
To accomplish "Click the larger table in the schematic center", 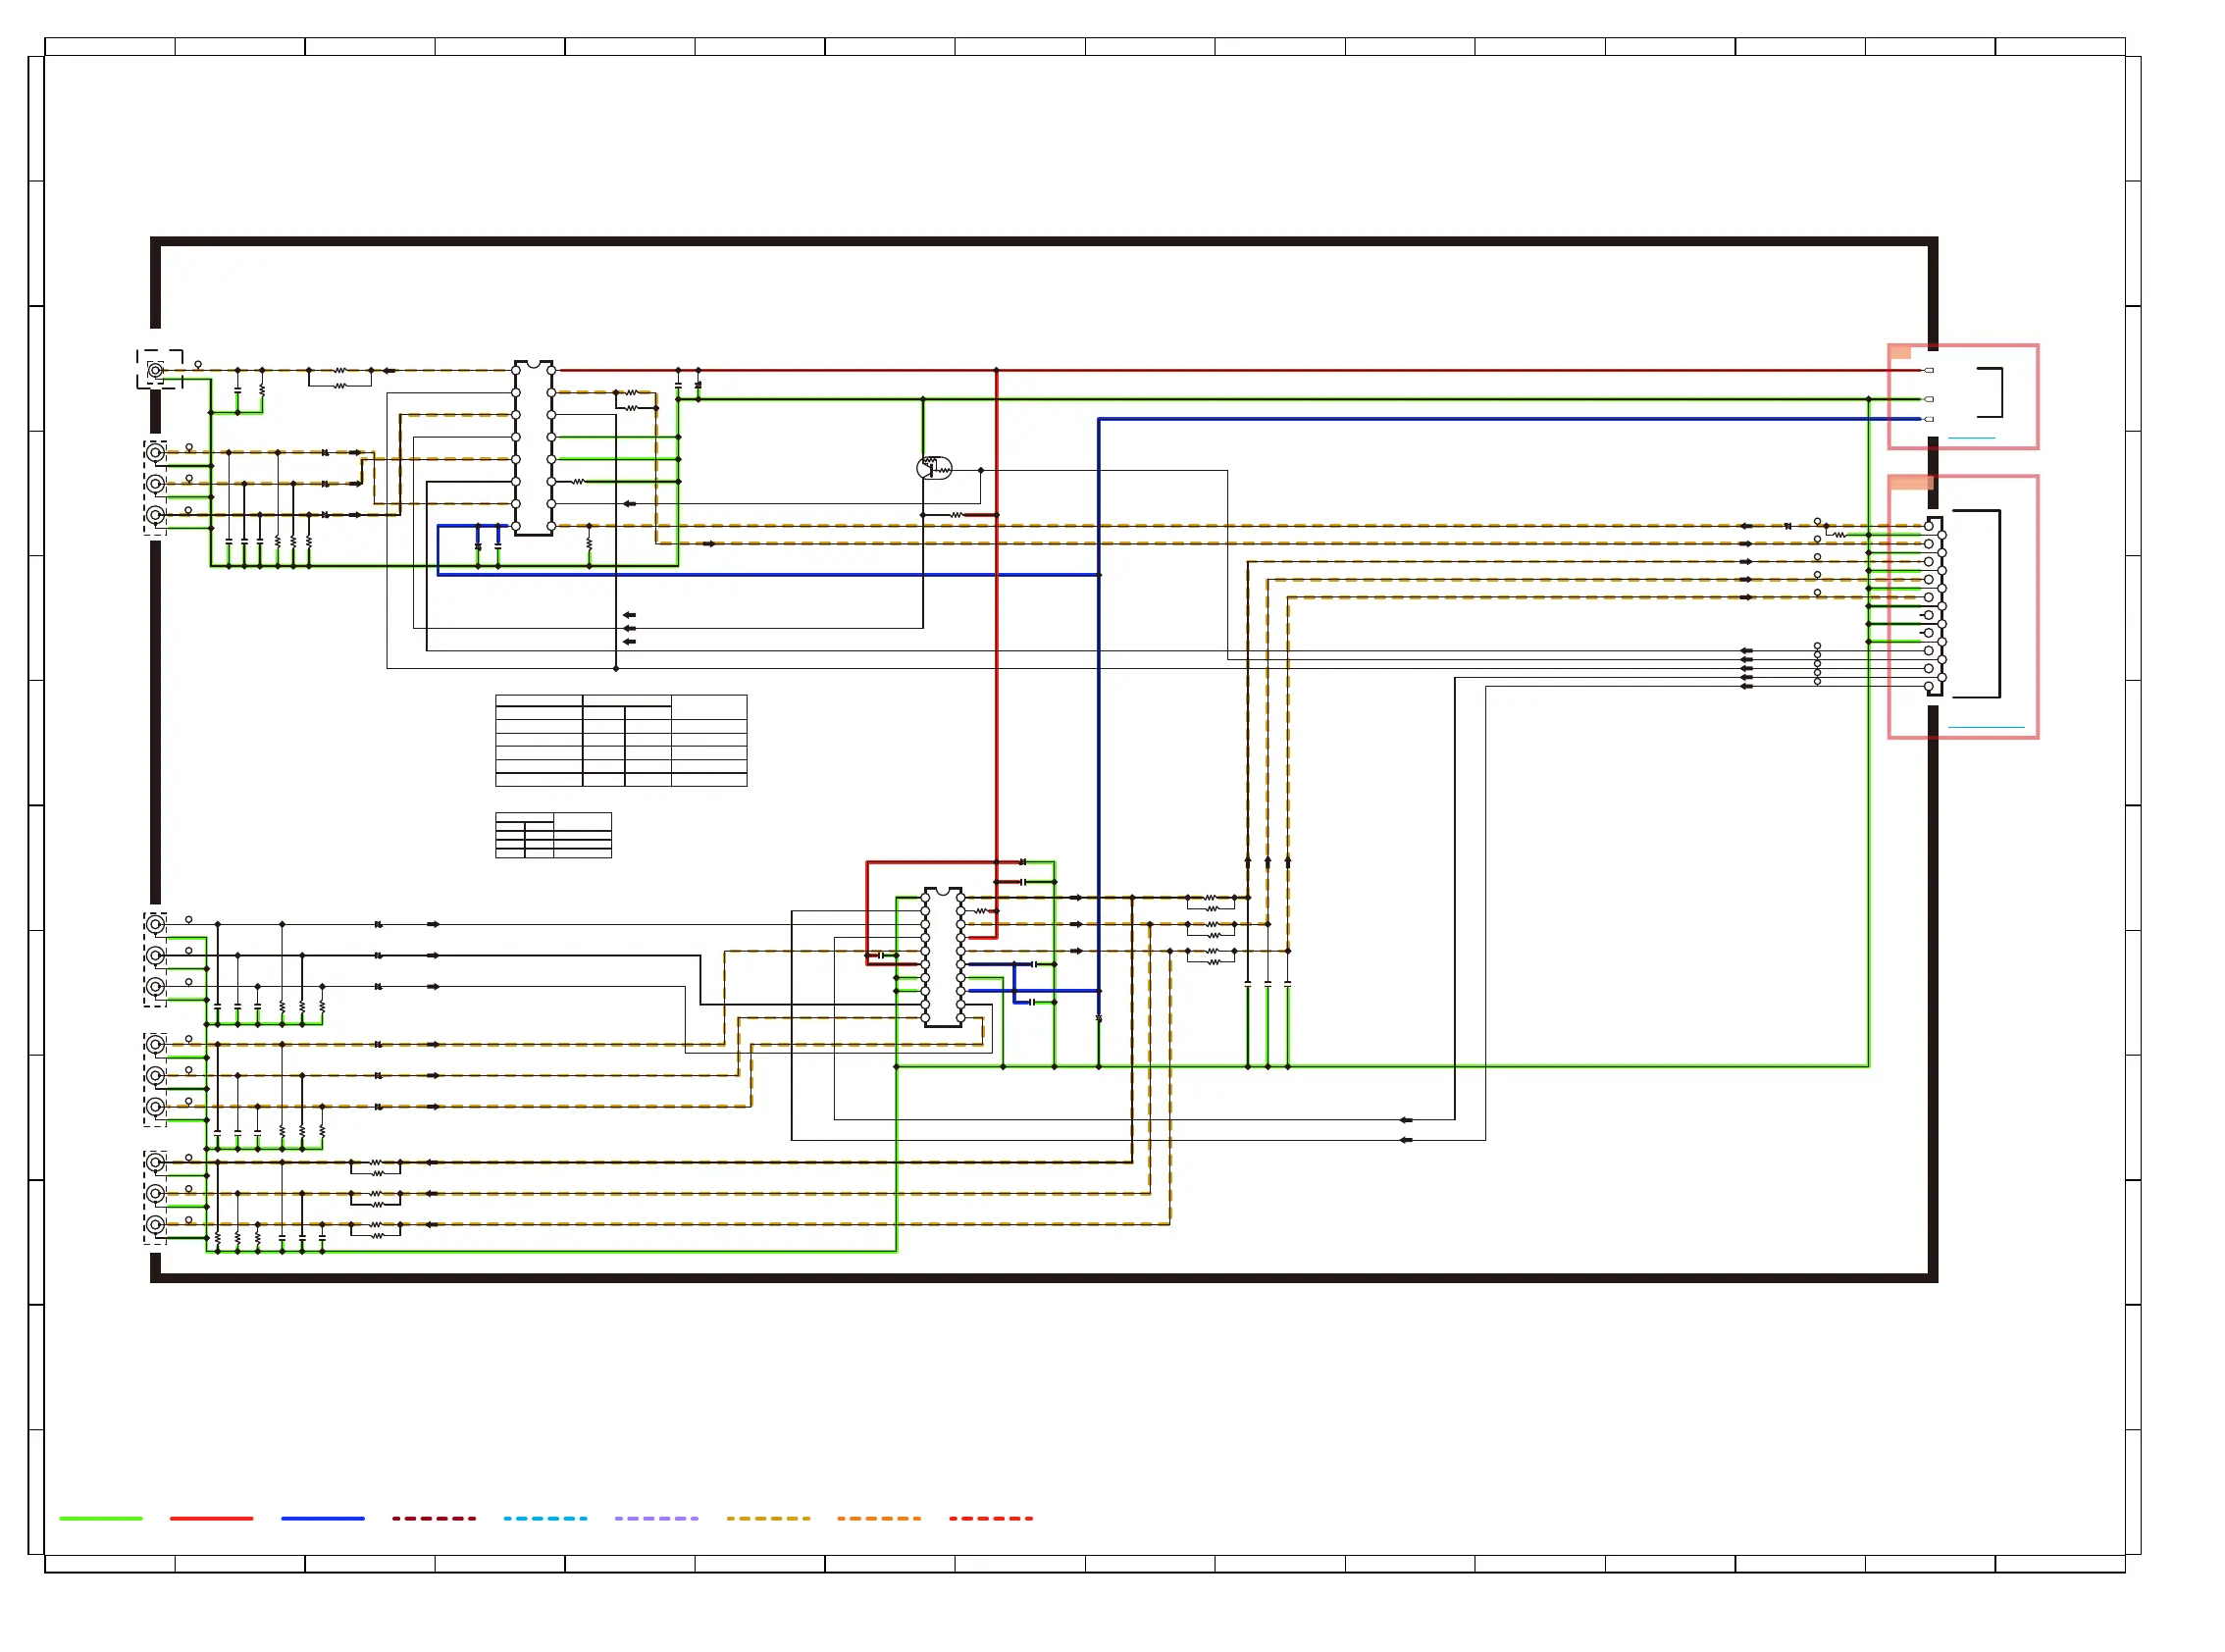I will (621, 741).
